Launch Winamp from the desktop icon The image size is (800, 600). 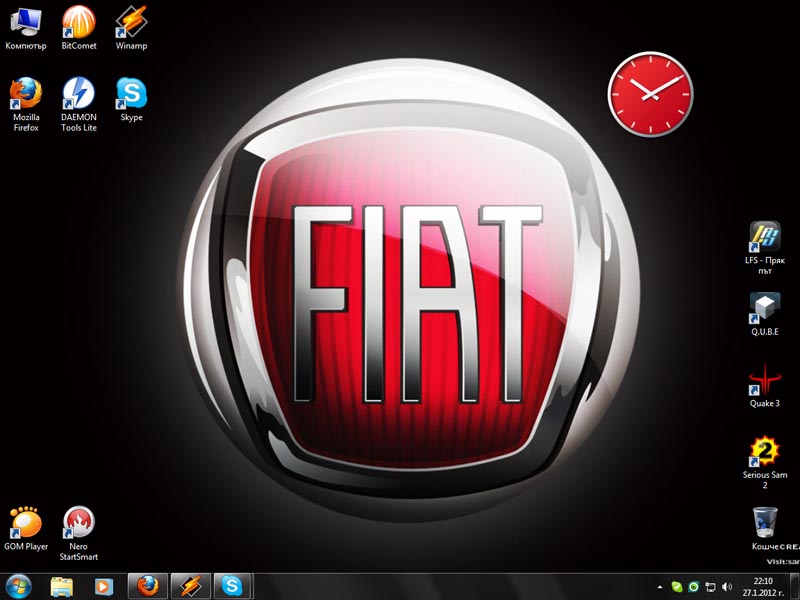(132, 22)
